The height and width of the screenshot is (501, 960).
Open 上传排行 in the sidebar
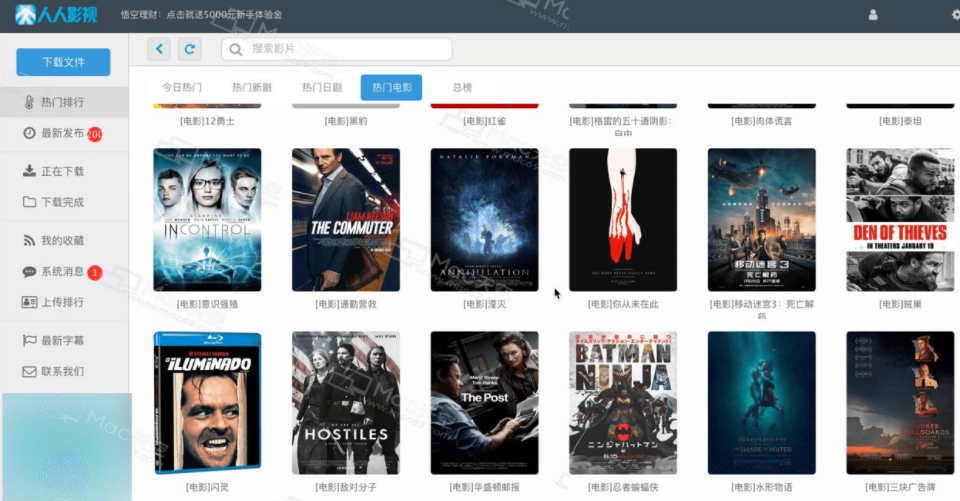[64, 302]
